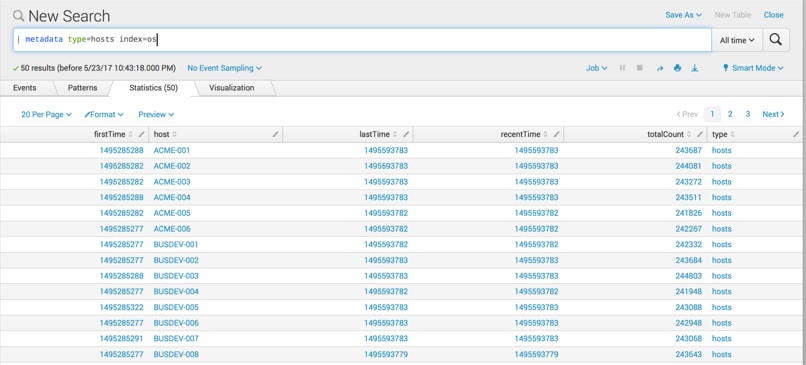The image size is (806, 365).
Task: Open the Save As dropdown
Action: (x=683, y=15)
